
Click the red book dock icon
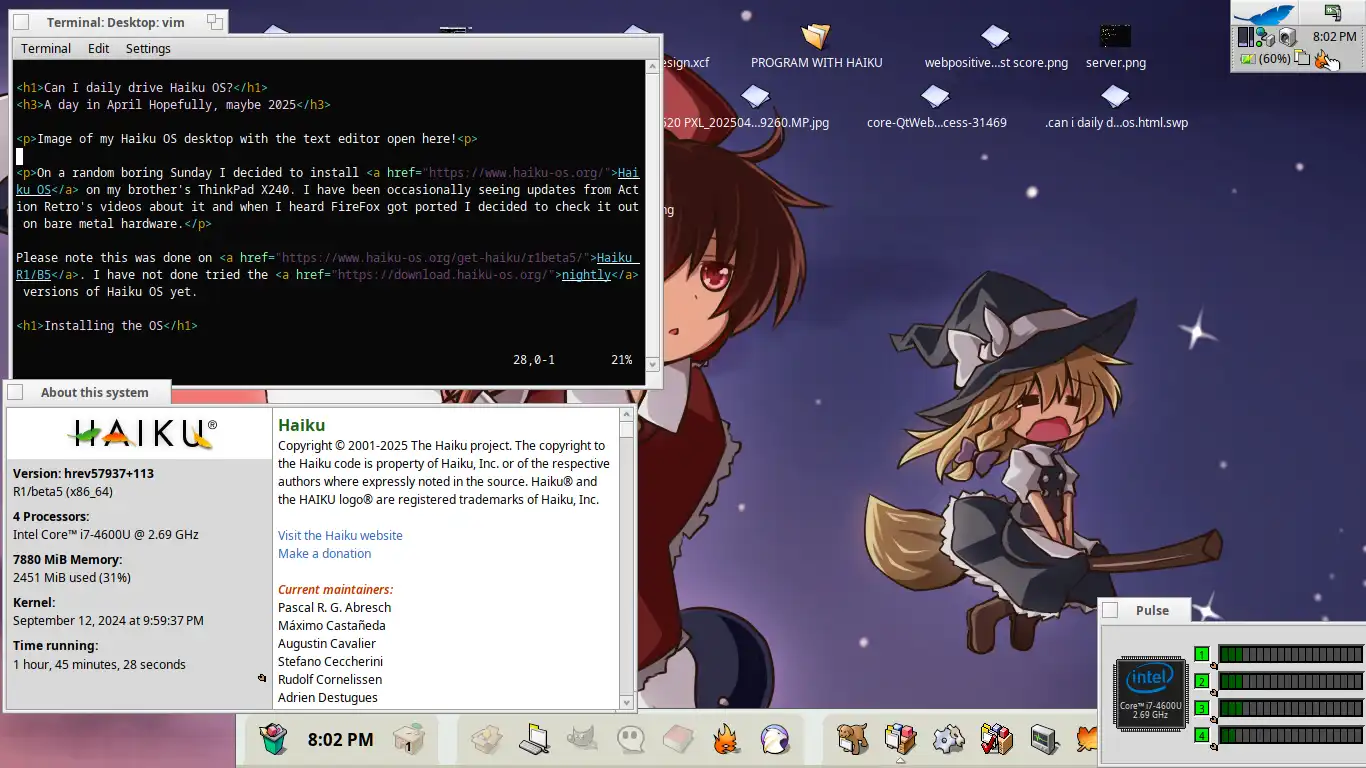click(x=678, y=739)
